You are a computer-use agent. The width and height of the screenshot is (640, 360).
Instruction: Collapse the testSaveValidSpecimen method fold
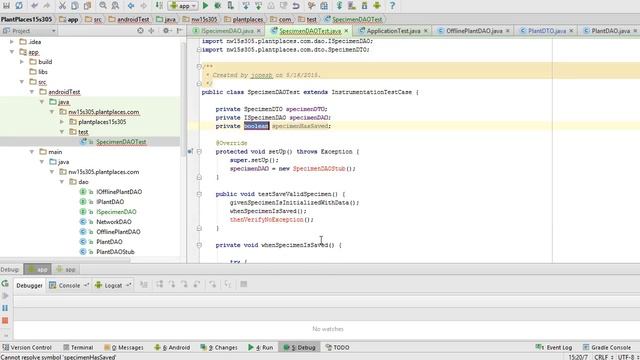(199, 194)
